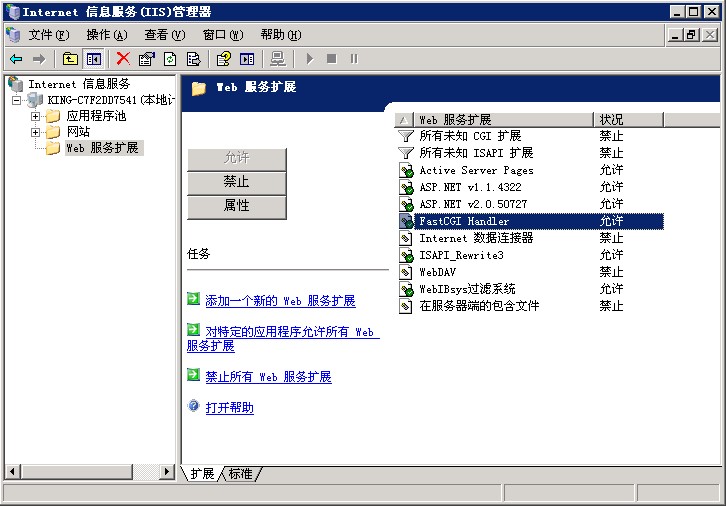Screen dimensions: 726x506
Task: Click the Start service play icon
Action: 310,59
